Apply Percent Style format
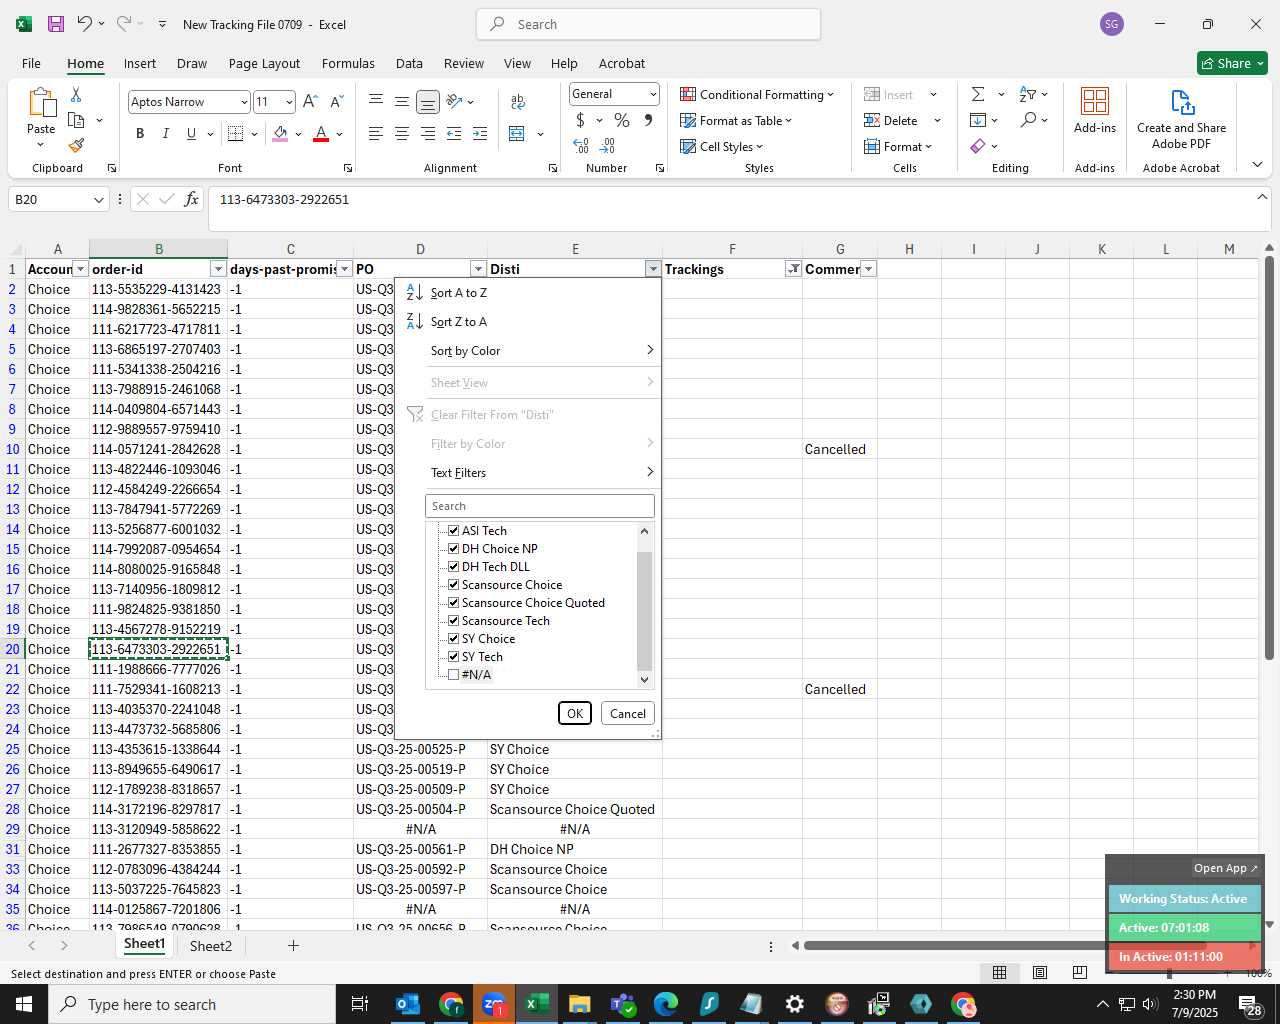The height and width of the screenshot is (1024, 1280). 622,120
